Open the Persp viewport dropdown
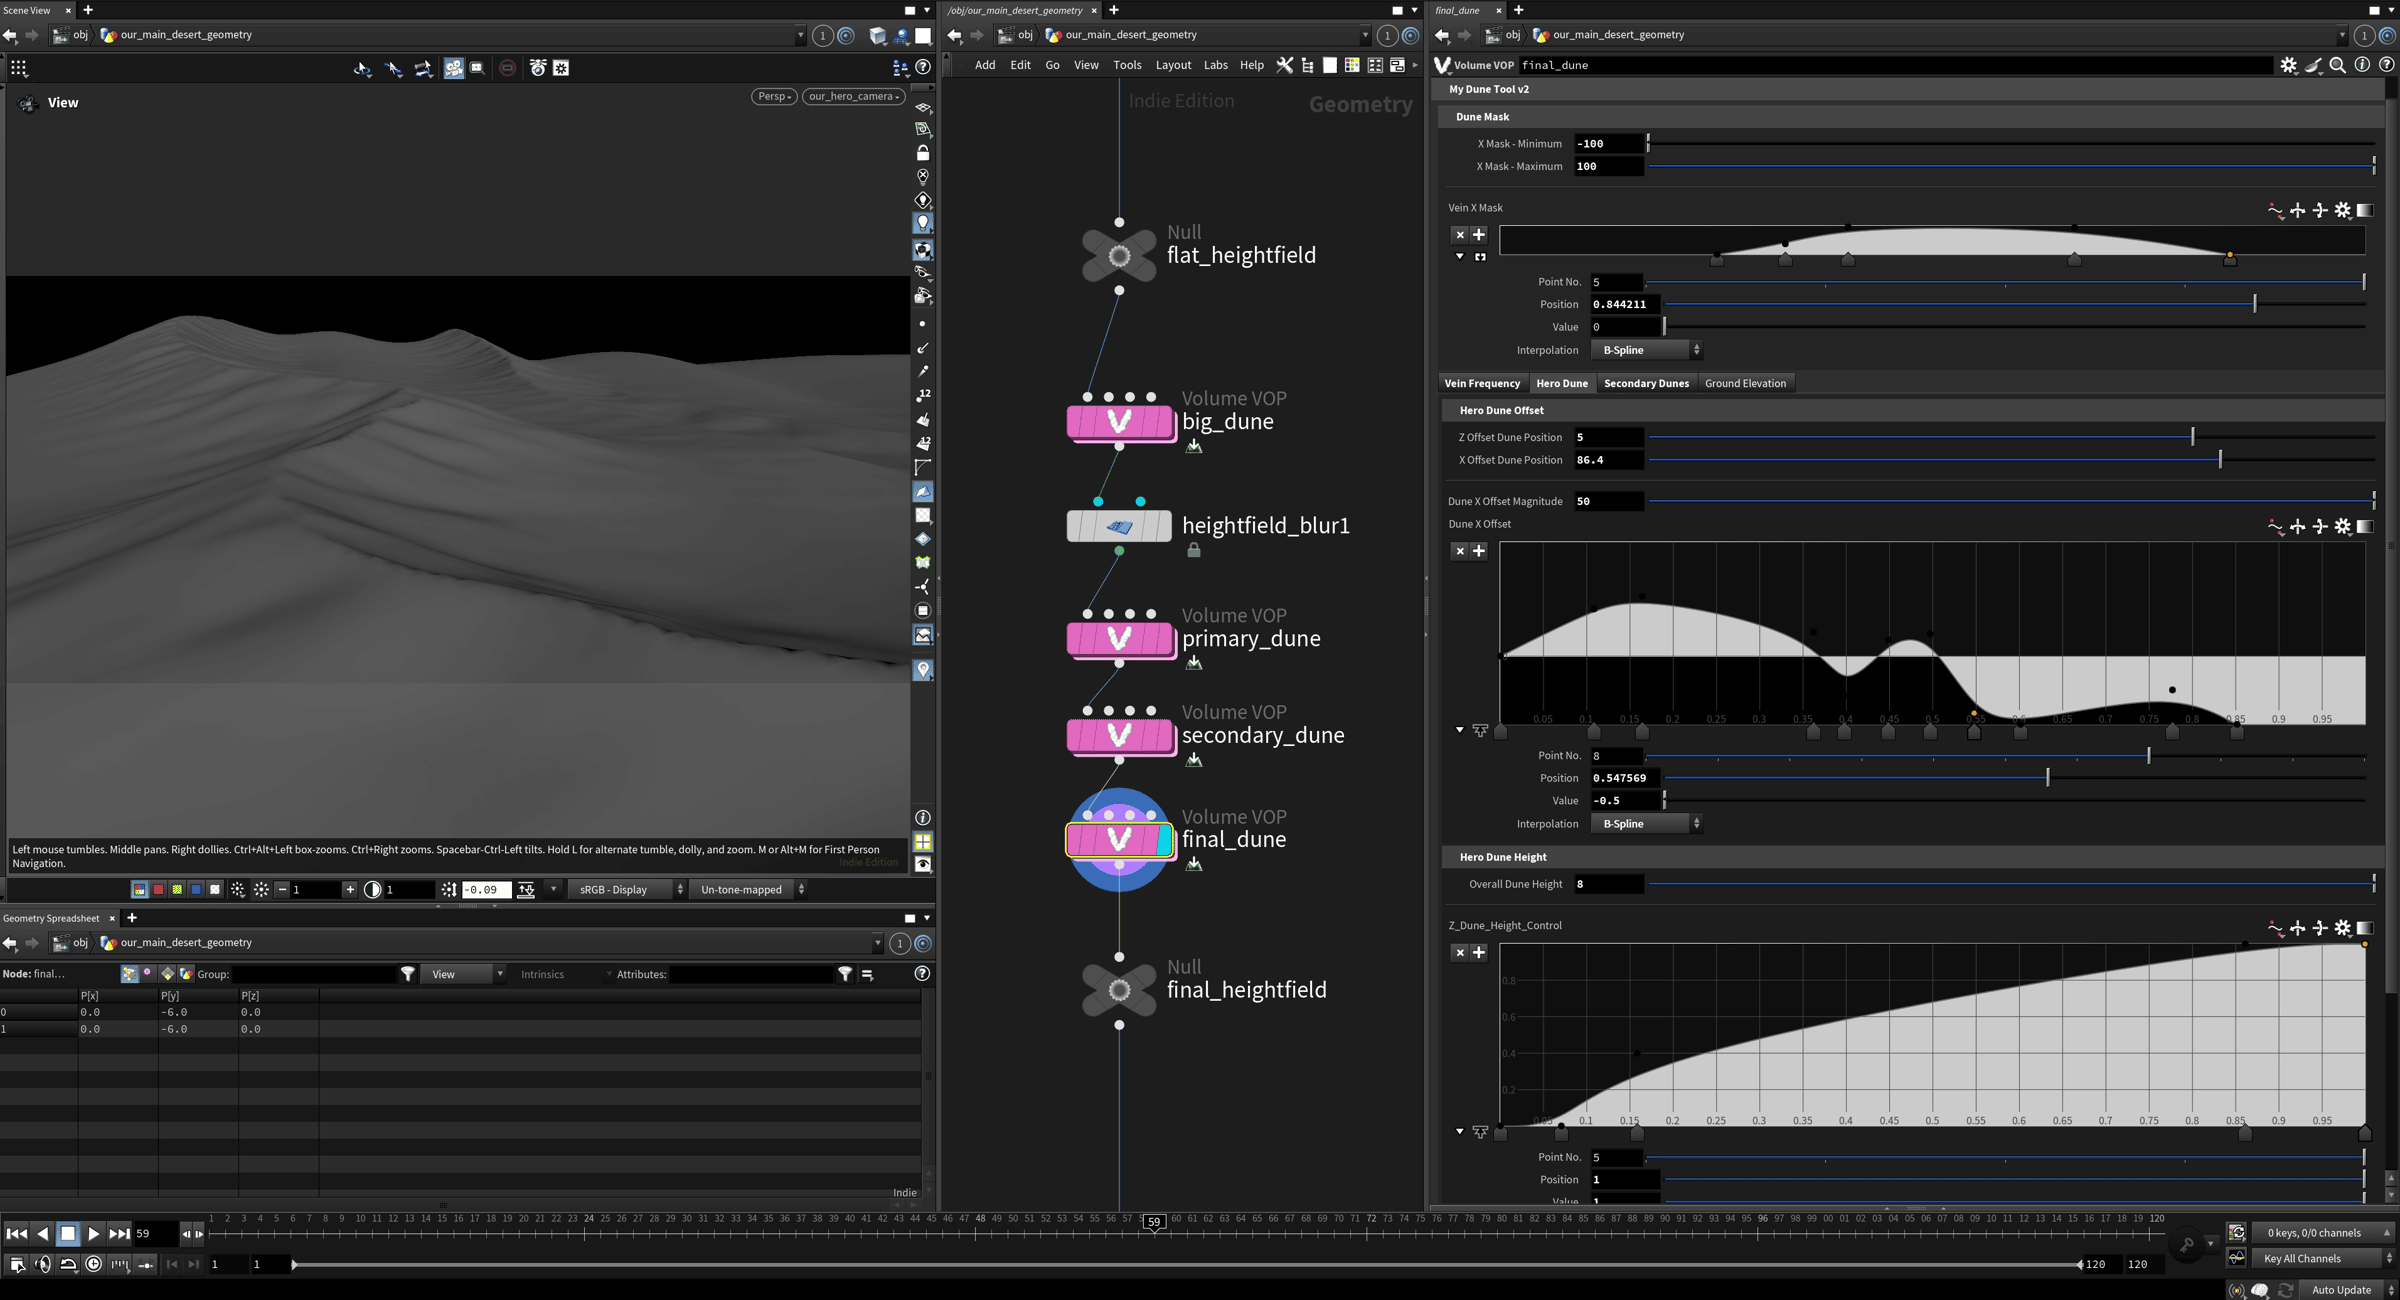 click(x=774, y=97)
